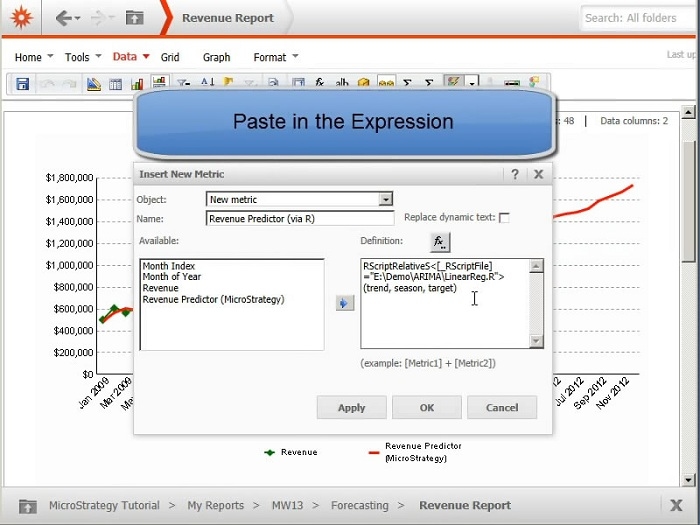Select the Grid menu item

(x=170, y=57)
